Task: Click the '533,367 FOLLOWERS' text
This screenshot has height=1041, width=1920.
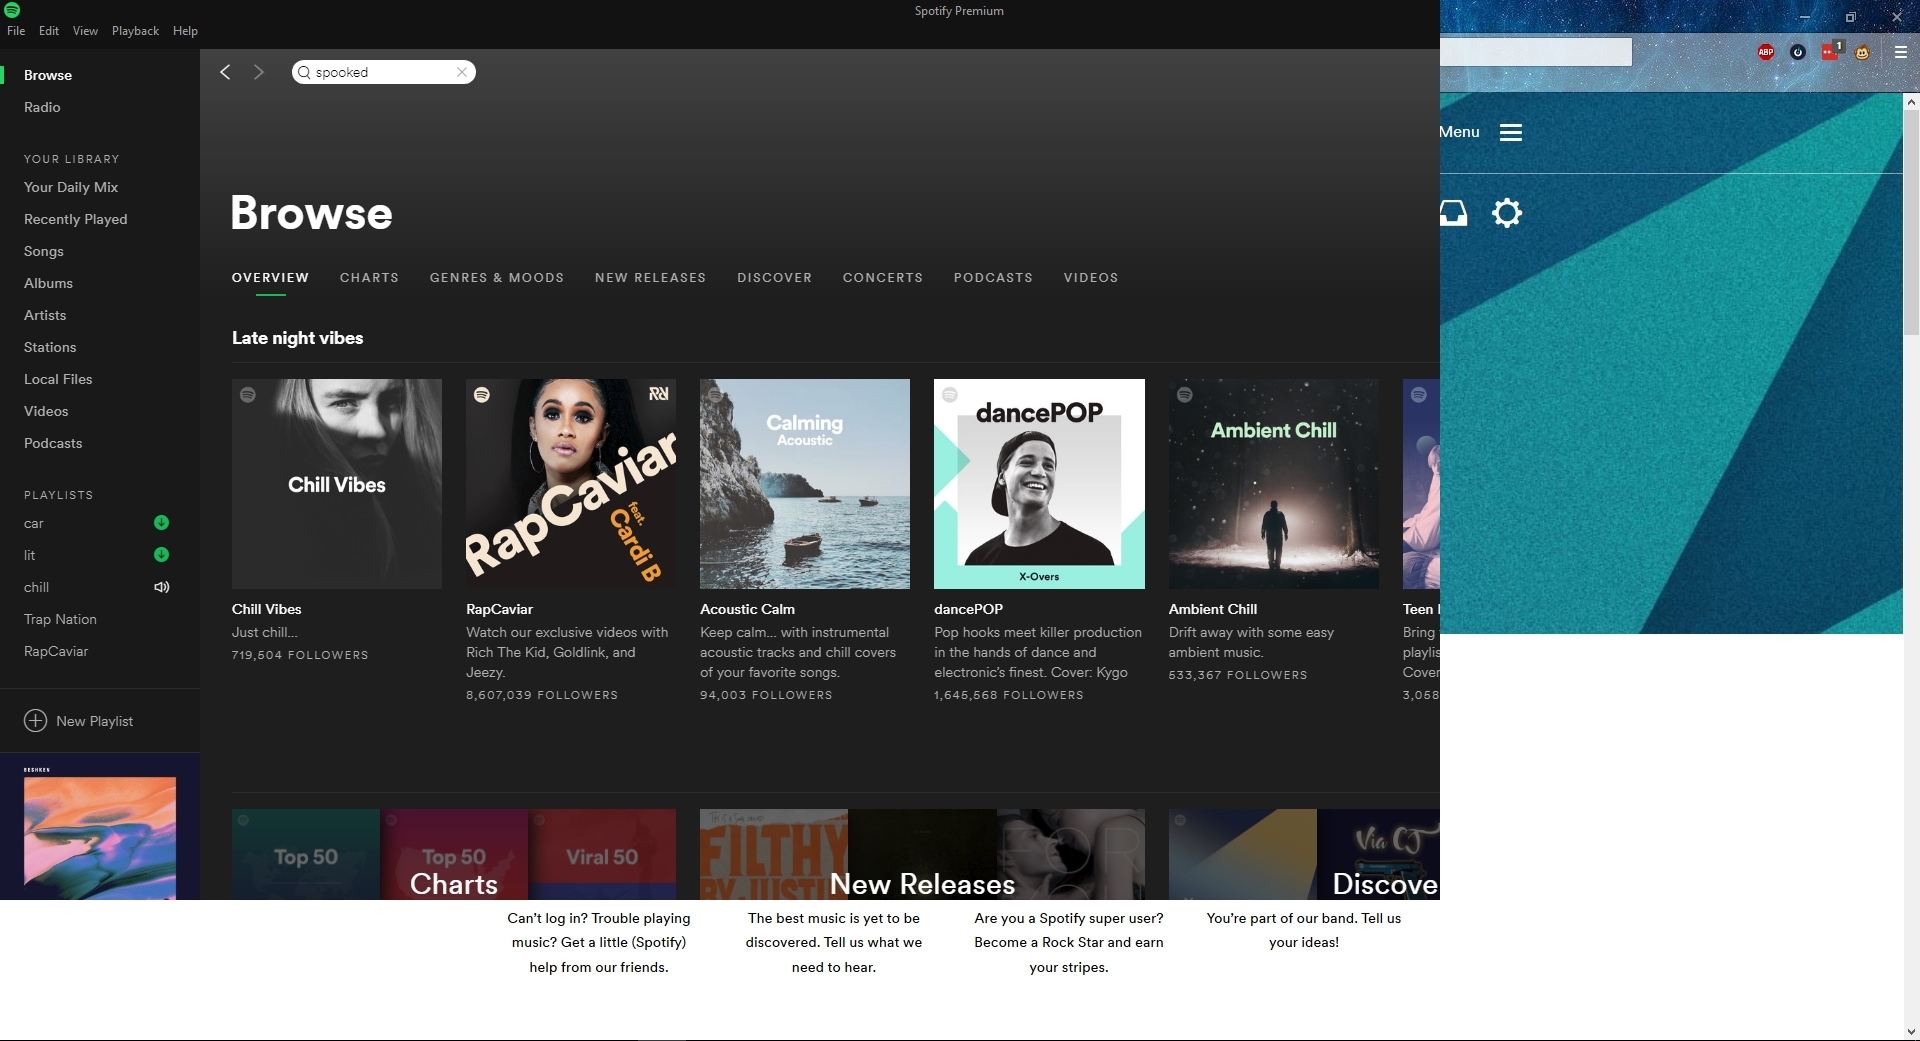Action: tap(1238, 675)
